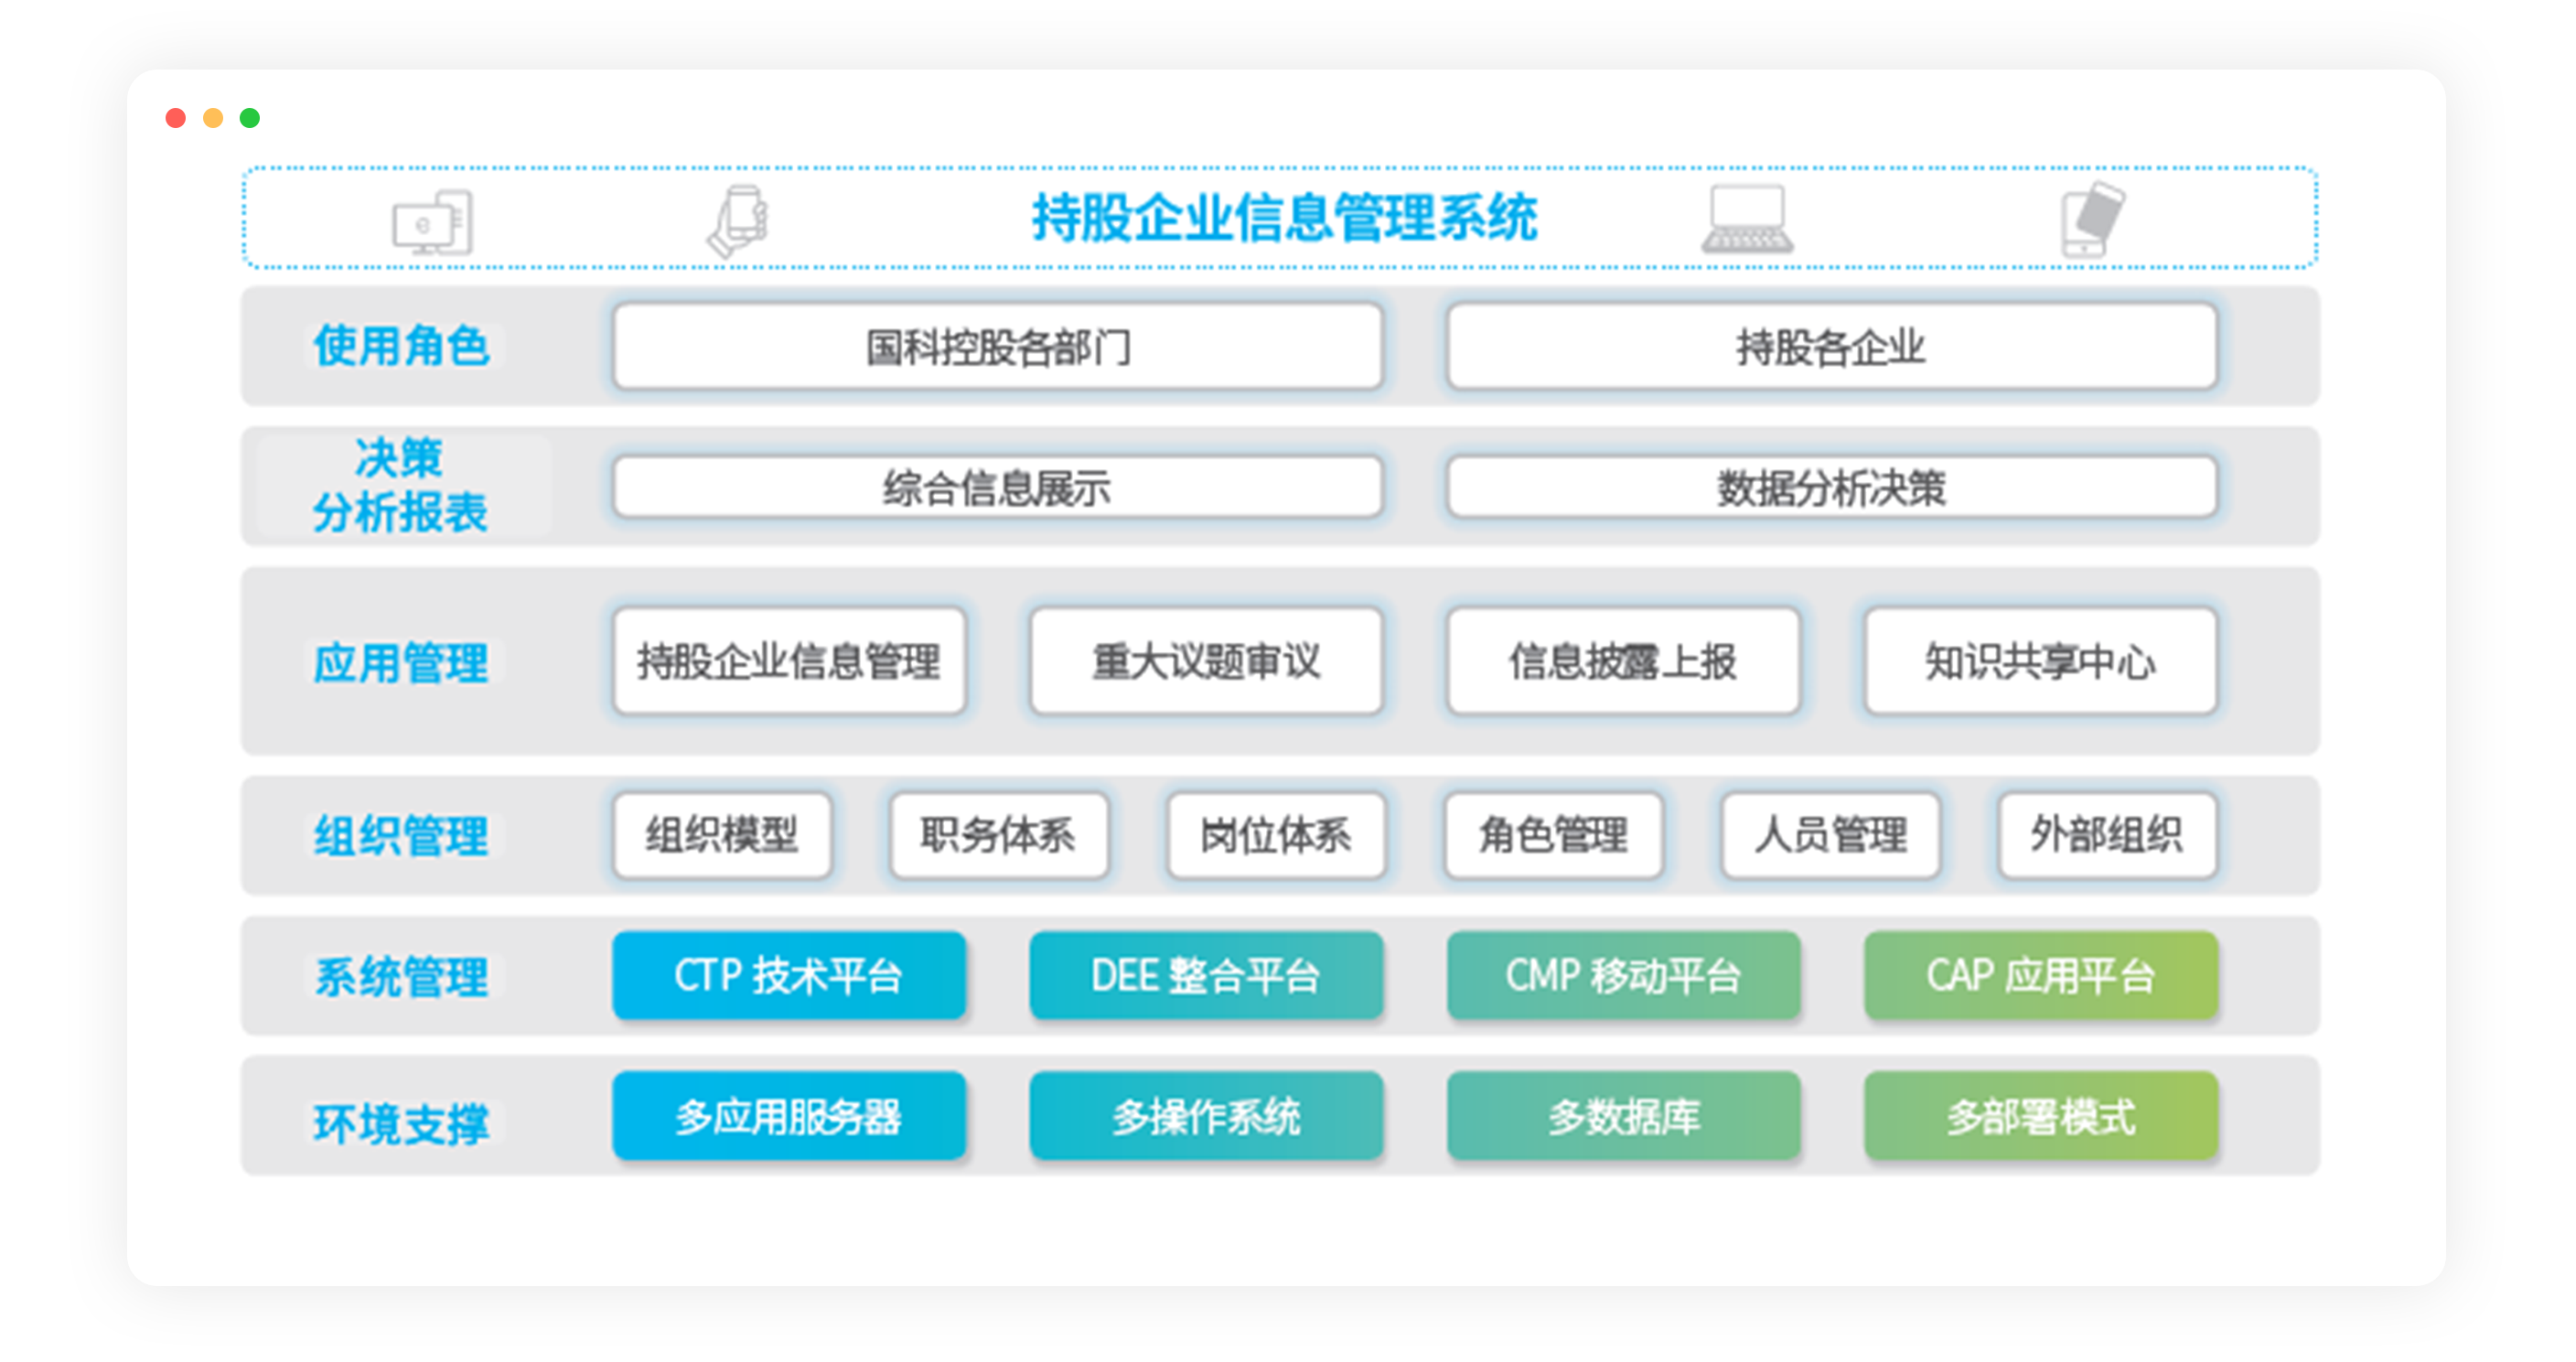Screen dimensions: 2576x1362
Task: Click the tilted smartphone icon
Action: click(x=2092, y=219)
